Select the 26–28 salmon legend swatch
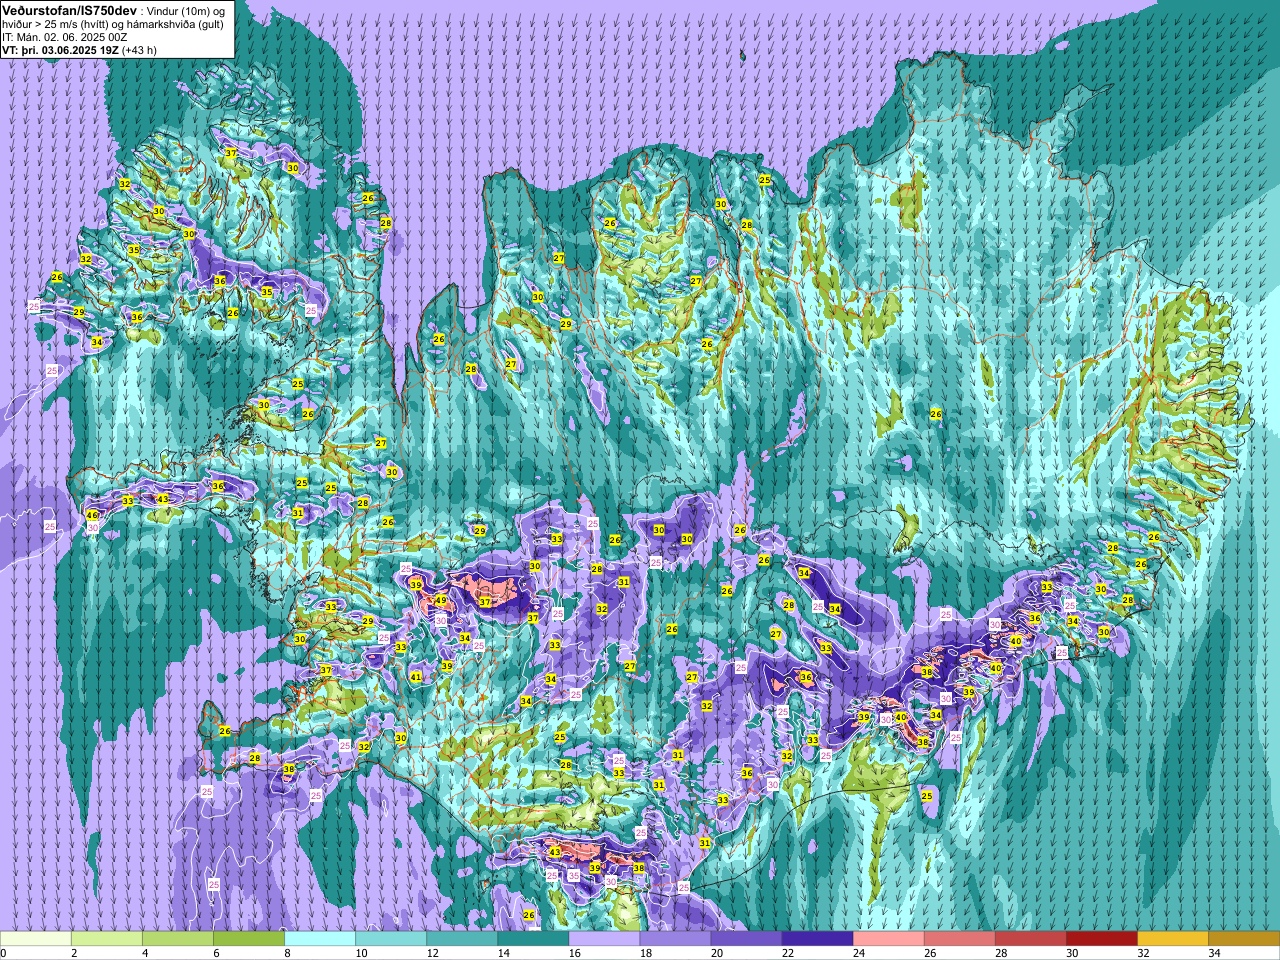 pos(959,939)
